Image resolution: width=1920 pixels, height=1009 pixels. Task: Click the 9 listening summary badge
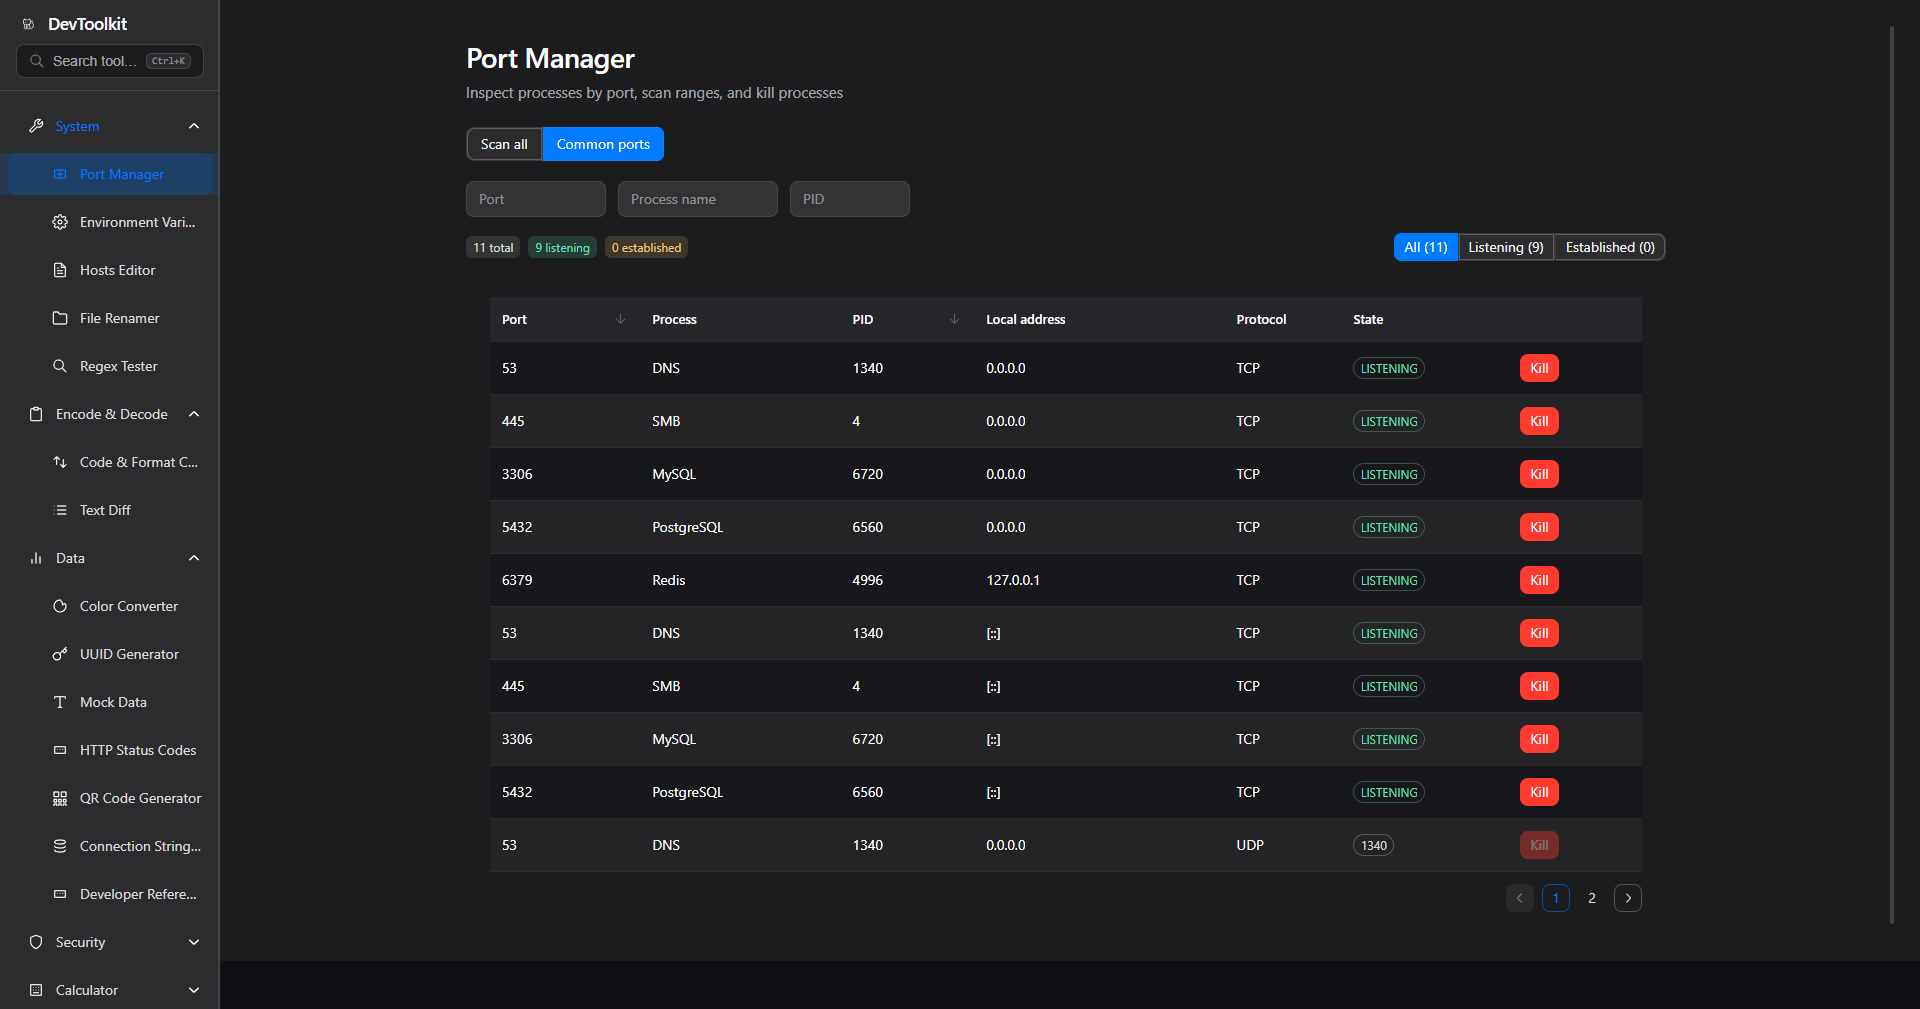tap(562, 248)
